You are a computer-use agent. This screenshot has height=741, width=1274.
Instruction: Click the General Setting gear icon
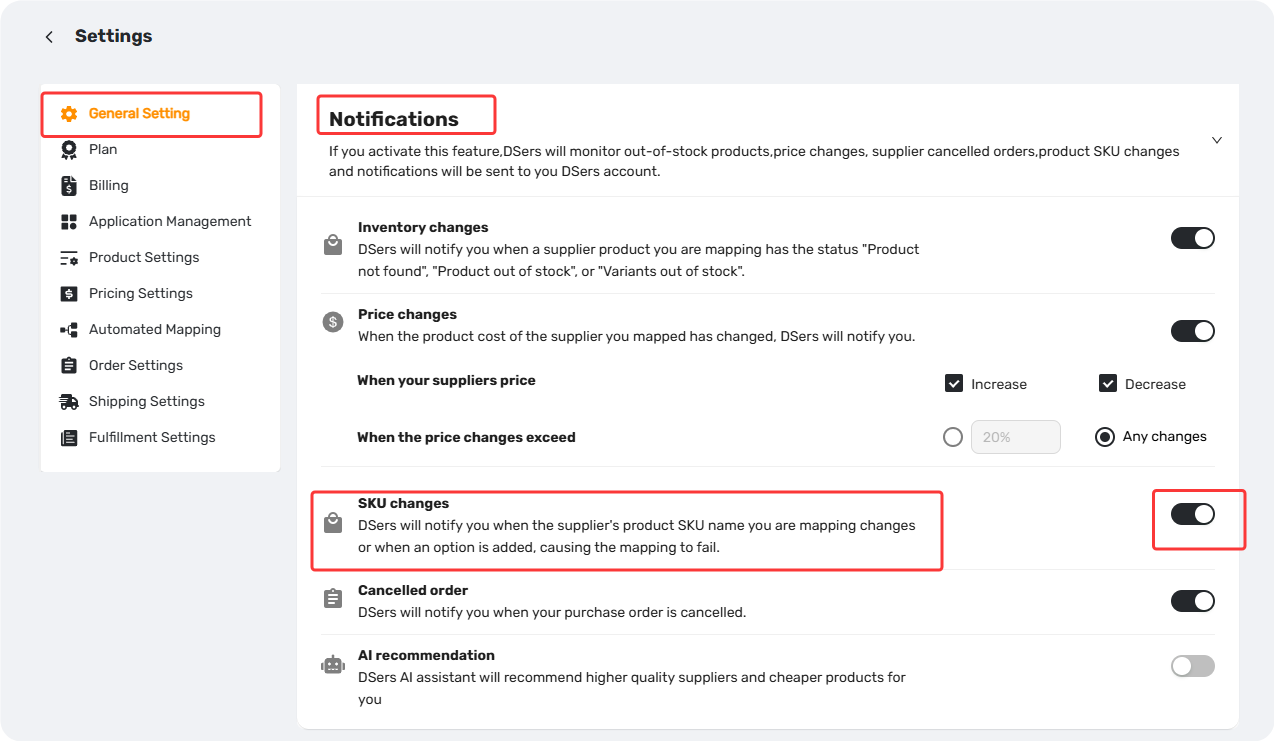click(69, 114)
